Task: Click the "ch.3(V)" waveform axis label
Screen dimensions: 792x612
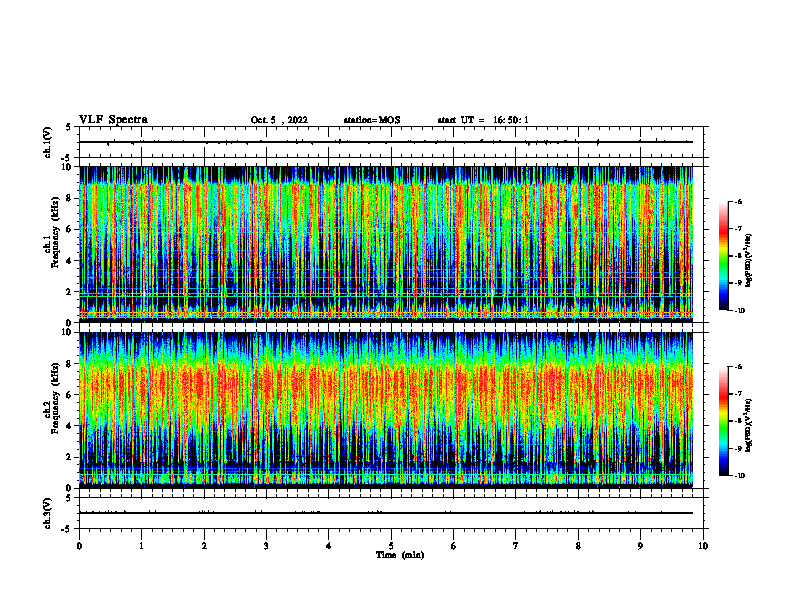Action: point(47,513)
